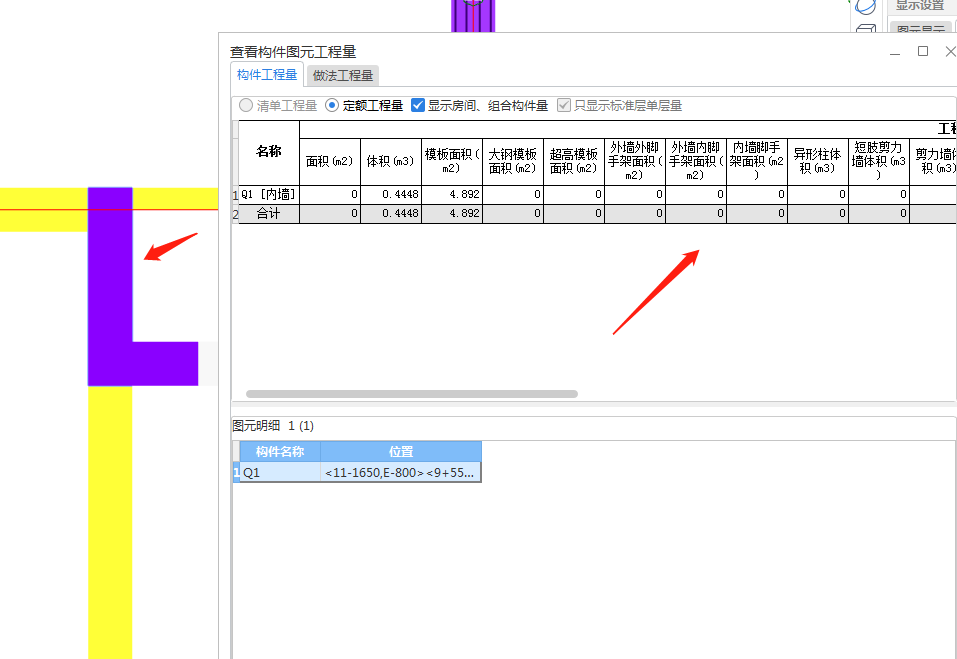Click the 大钢模板面积(m2) column header
Screen dimensions: 957x659
click(x=513, y=162)
